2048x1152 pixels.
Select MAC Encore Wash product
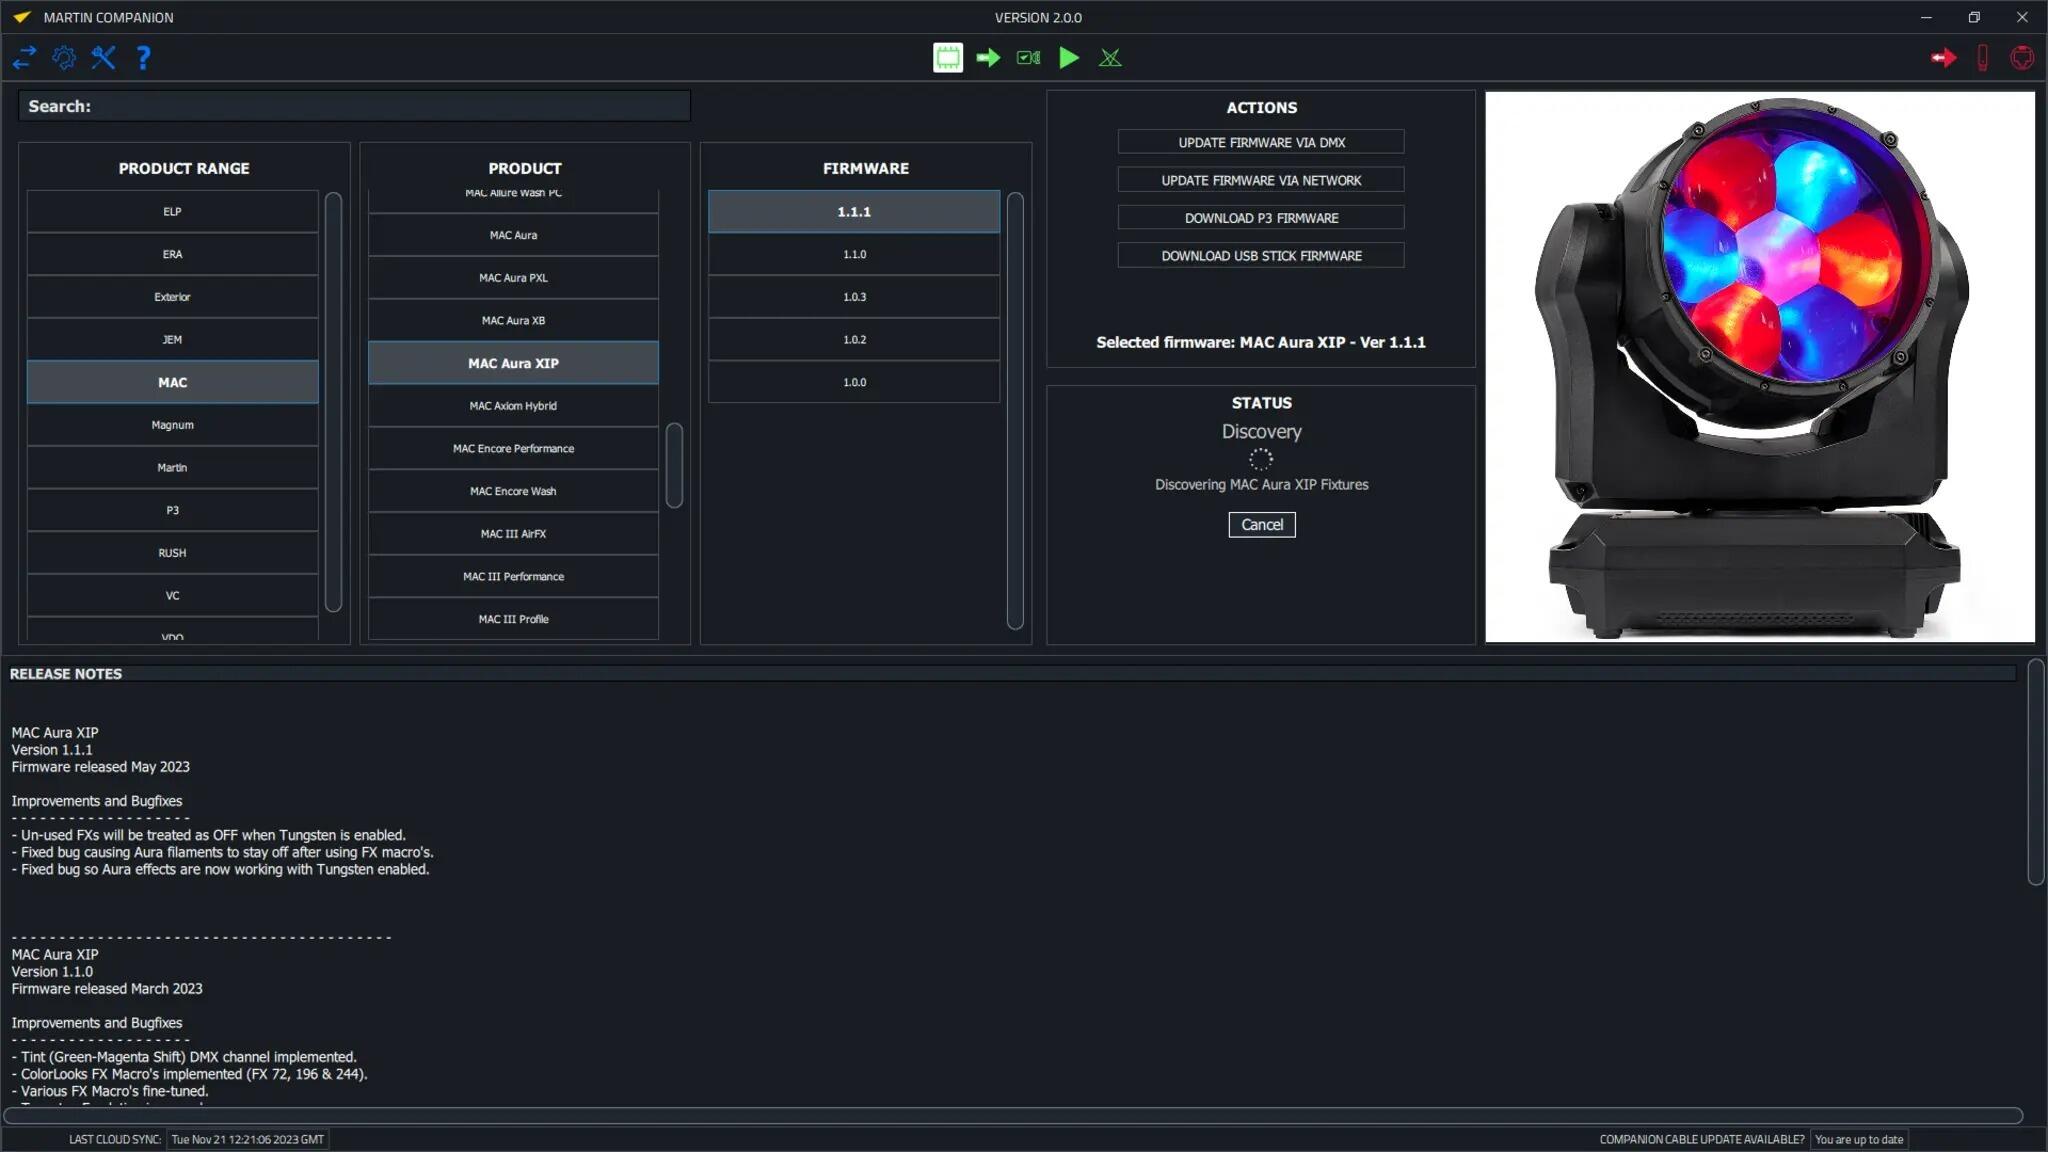[x=513, y=491]
